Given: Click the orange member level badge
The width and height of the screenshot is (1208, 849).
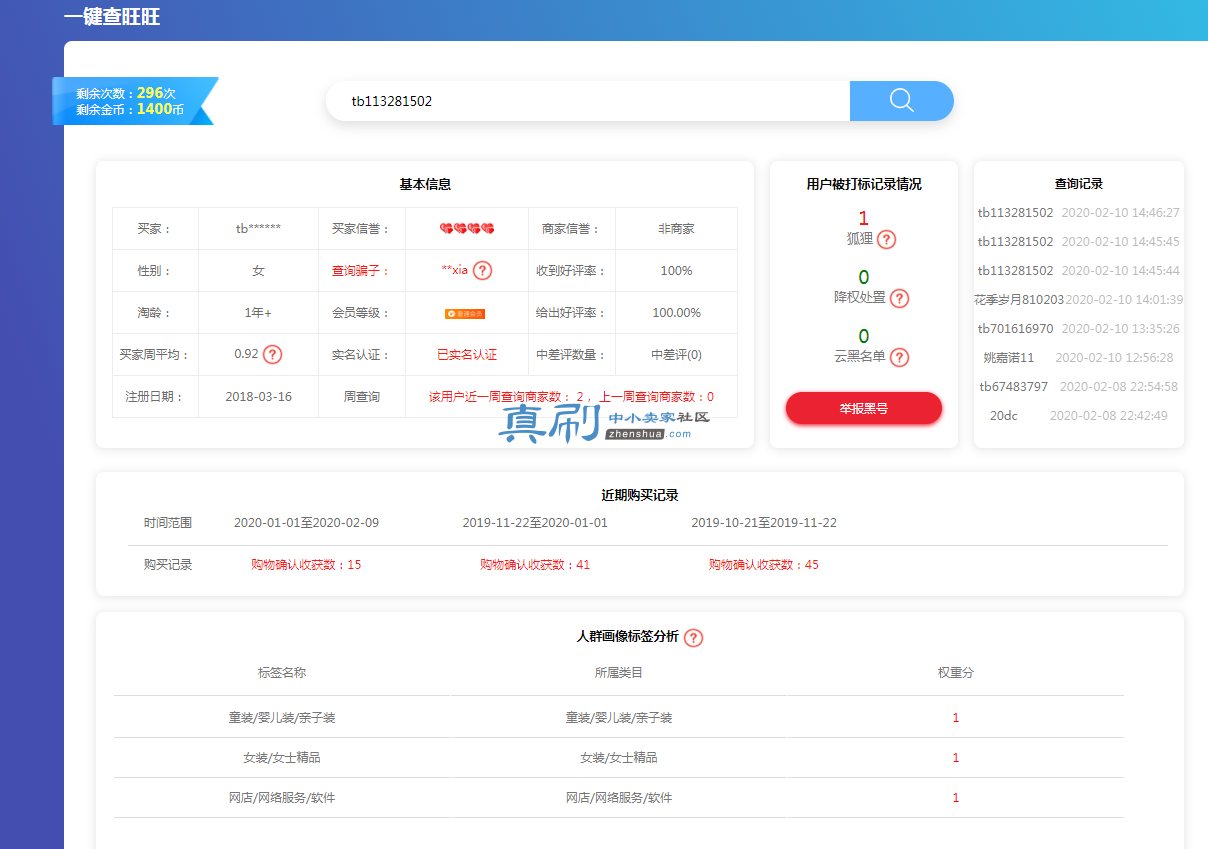Looking at the screenshot, I should click(465, 313).
